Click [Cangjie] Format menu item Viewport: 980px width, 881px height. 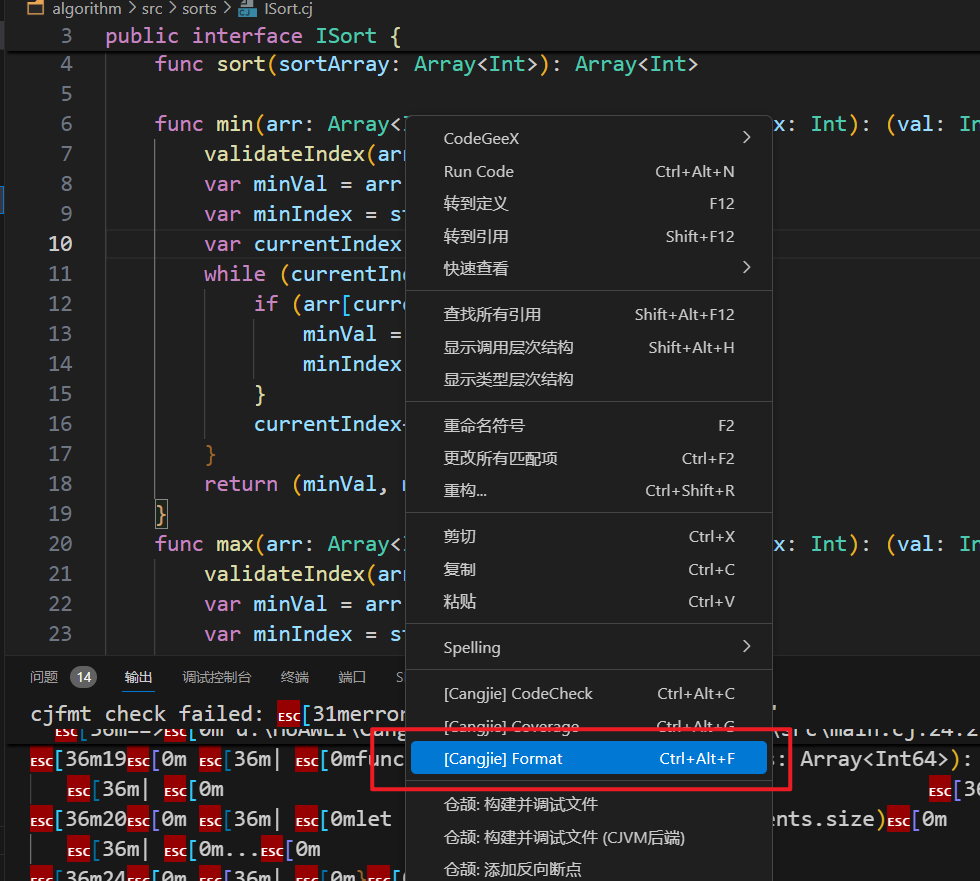click(589, 758)
